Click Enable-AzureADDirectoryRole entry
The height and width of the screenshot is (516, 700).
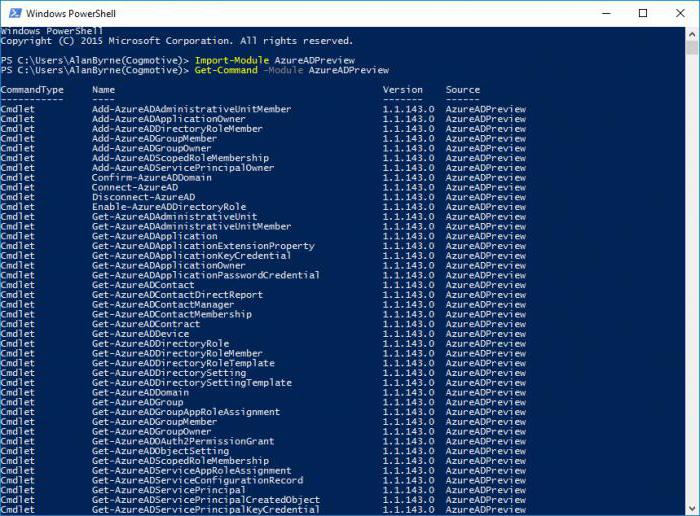click(x=169, y=207)
